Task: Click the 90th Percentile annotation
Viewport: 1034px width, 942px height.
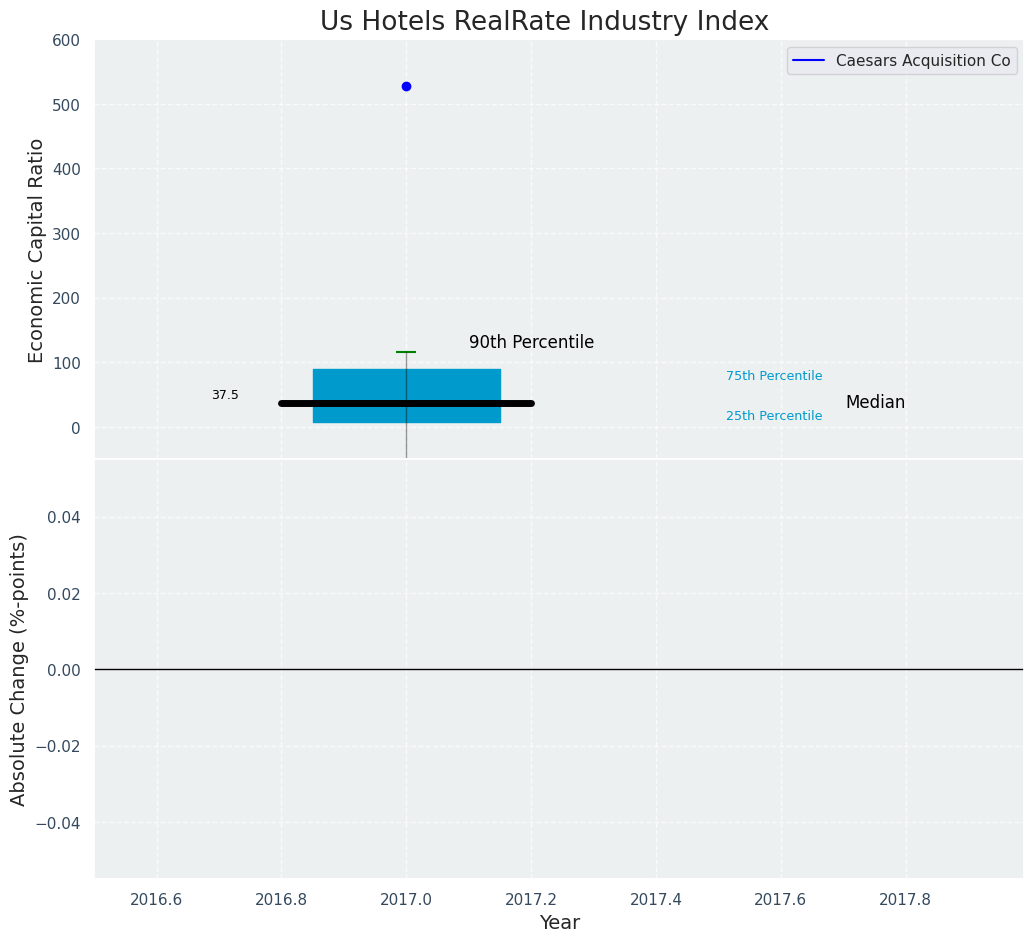Action: point(531,342)
